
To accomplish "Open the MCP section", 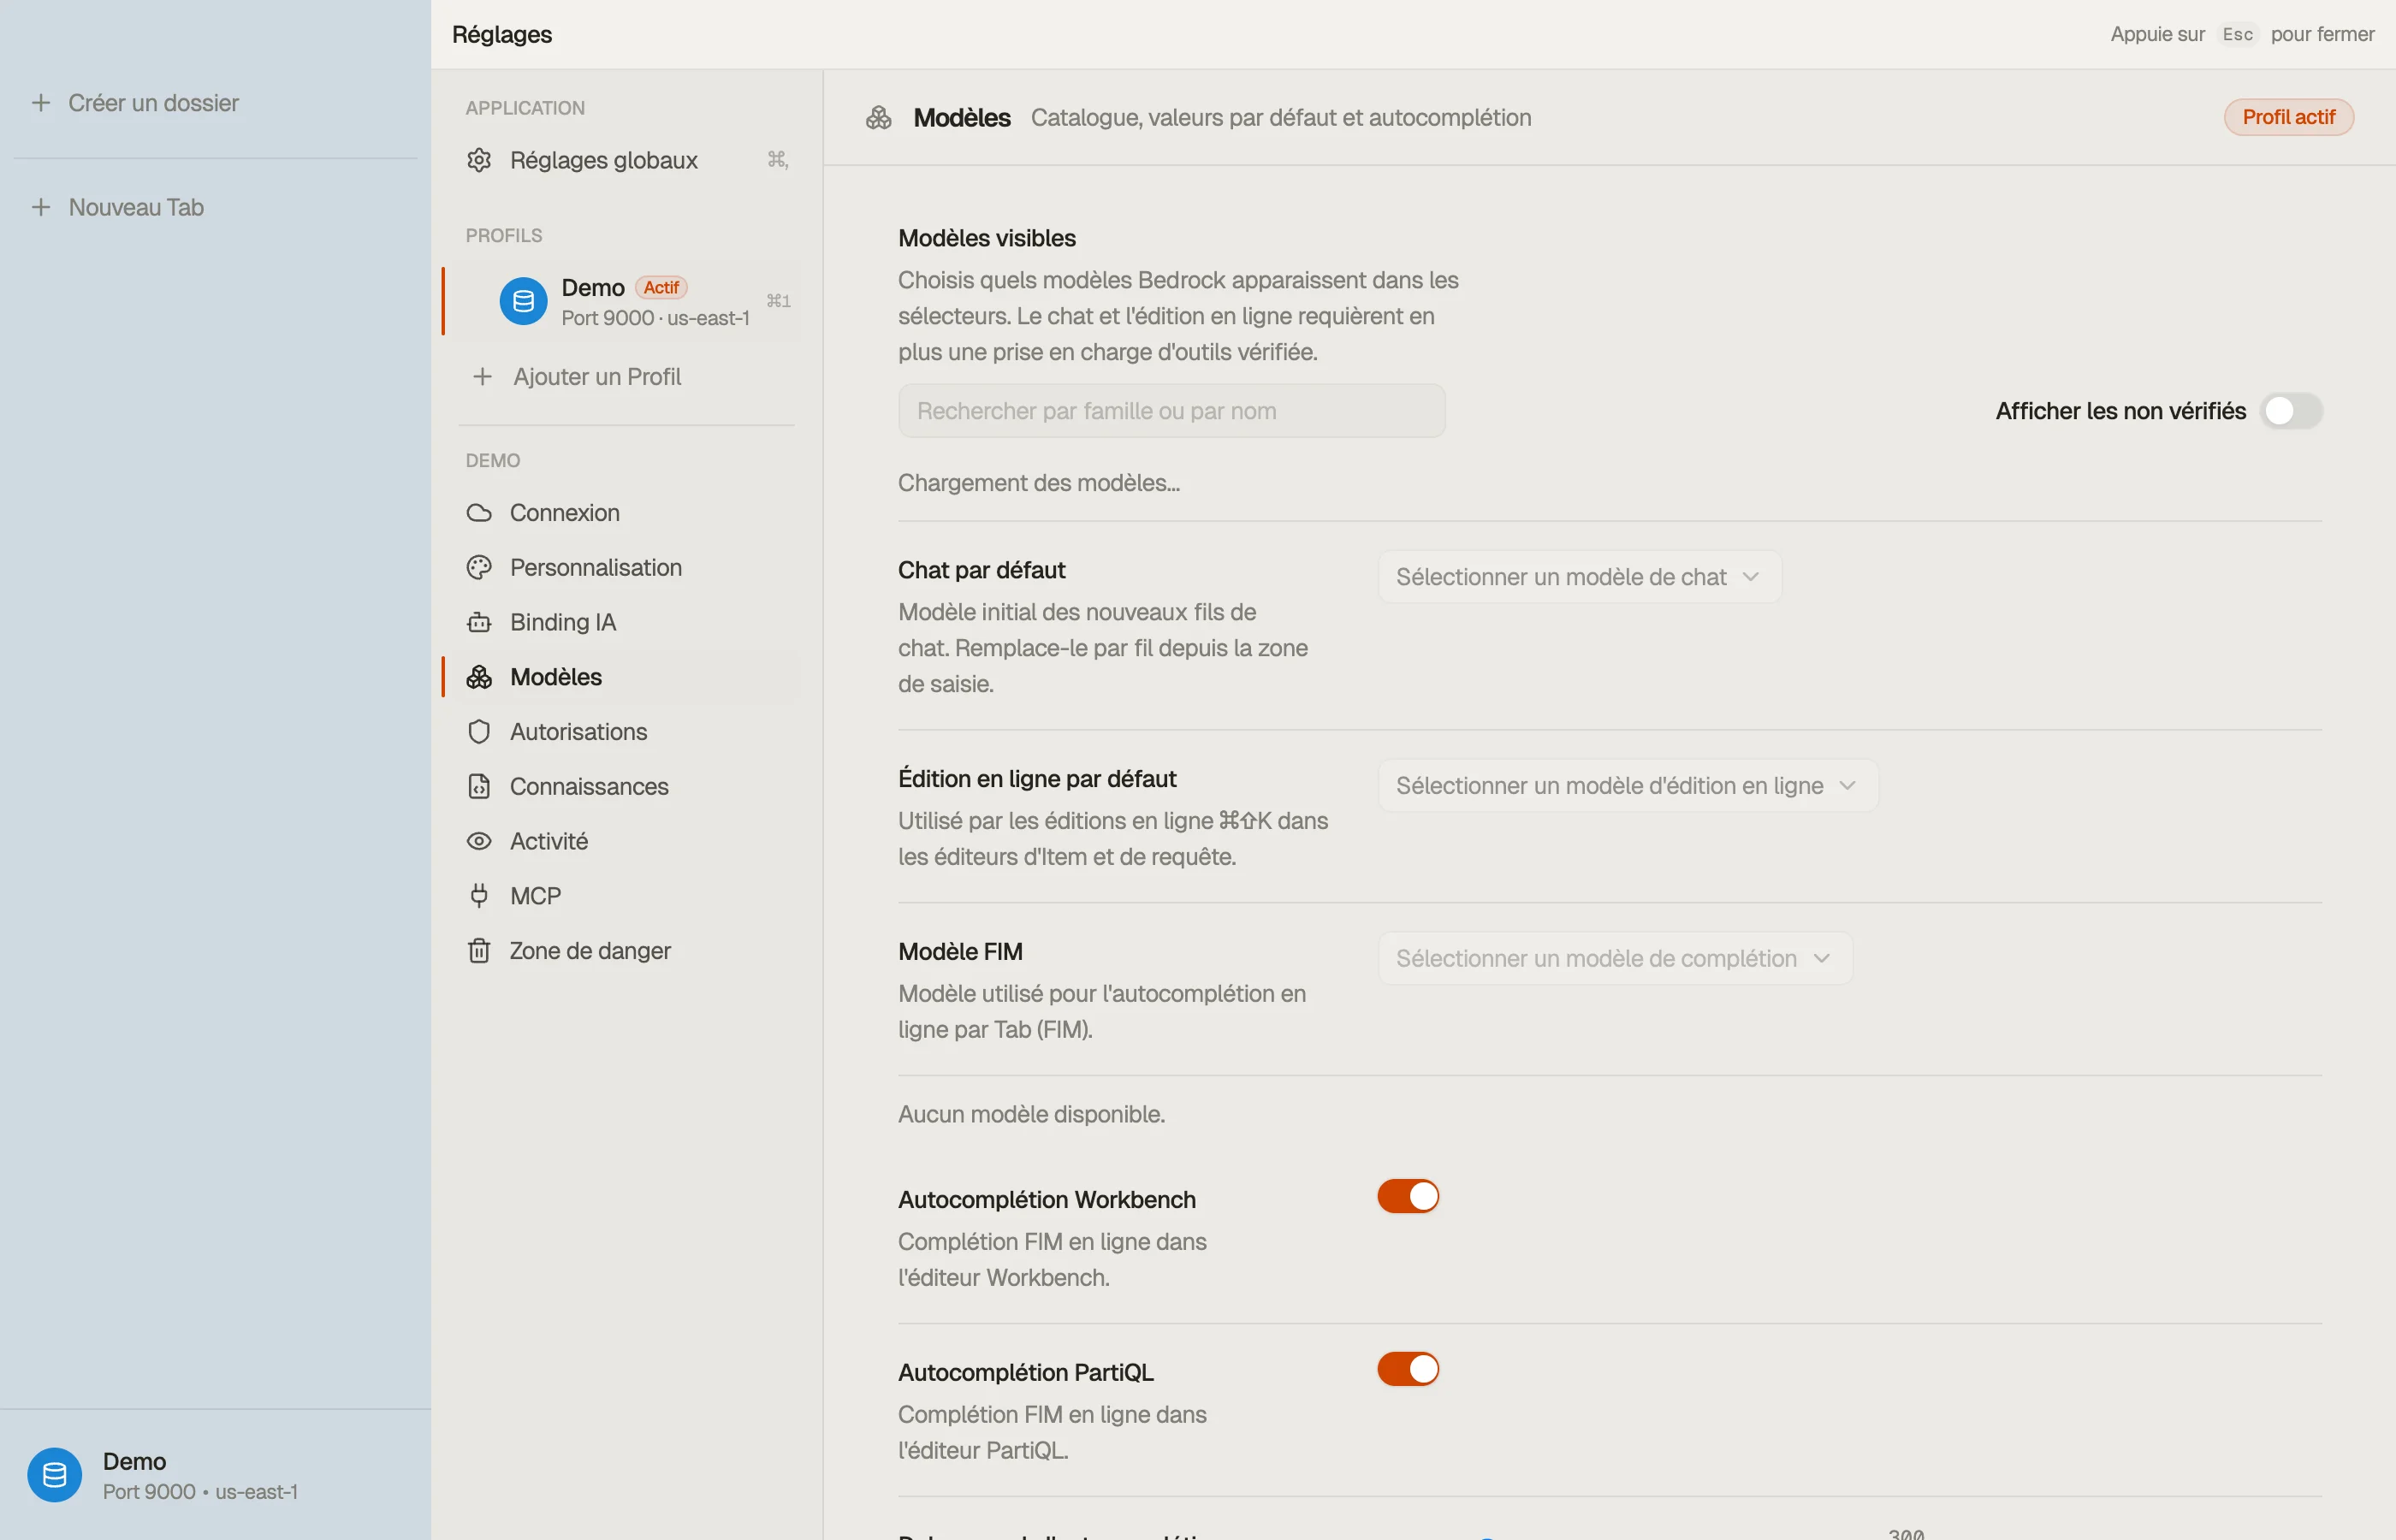I will click(x=626, y=896).
